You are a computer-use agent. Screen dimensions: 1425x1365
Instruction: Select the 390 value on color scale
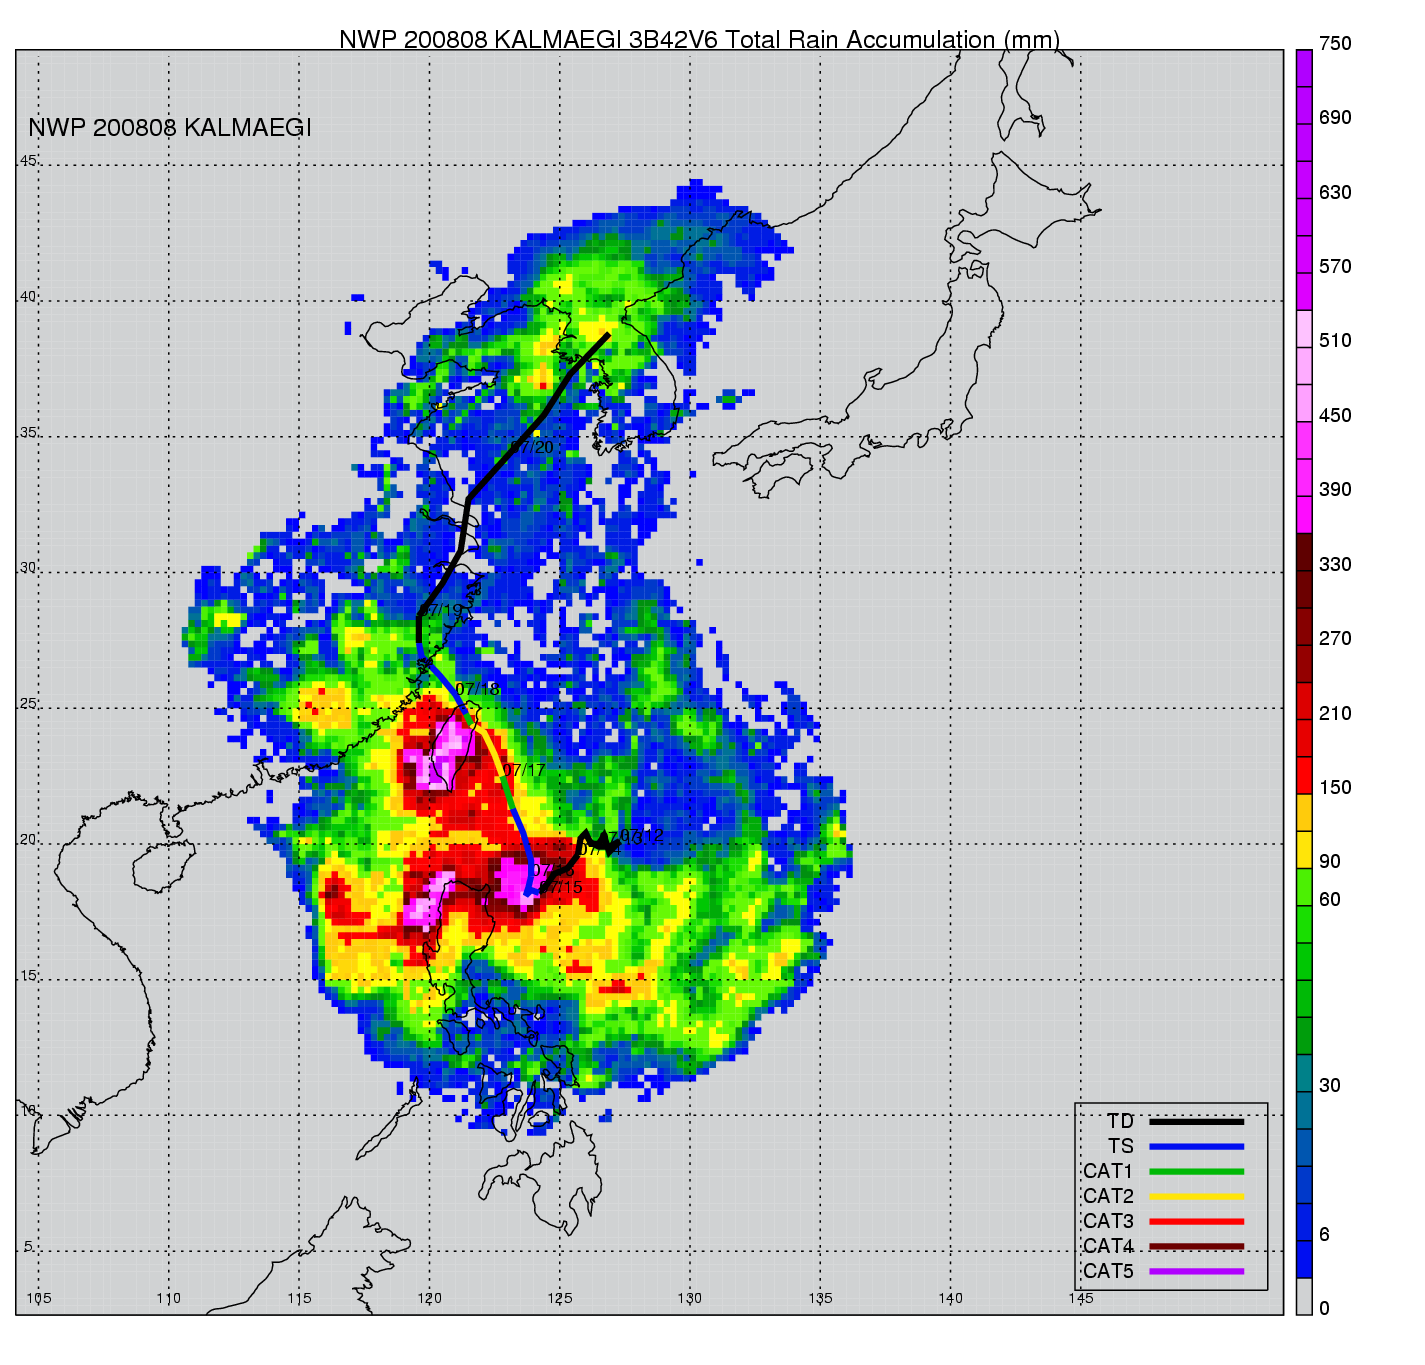click(1334, 489)
